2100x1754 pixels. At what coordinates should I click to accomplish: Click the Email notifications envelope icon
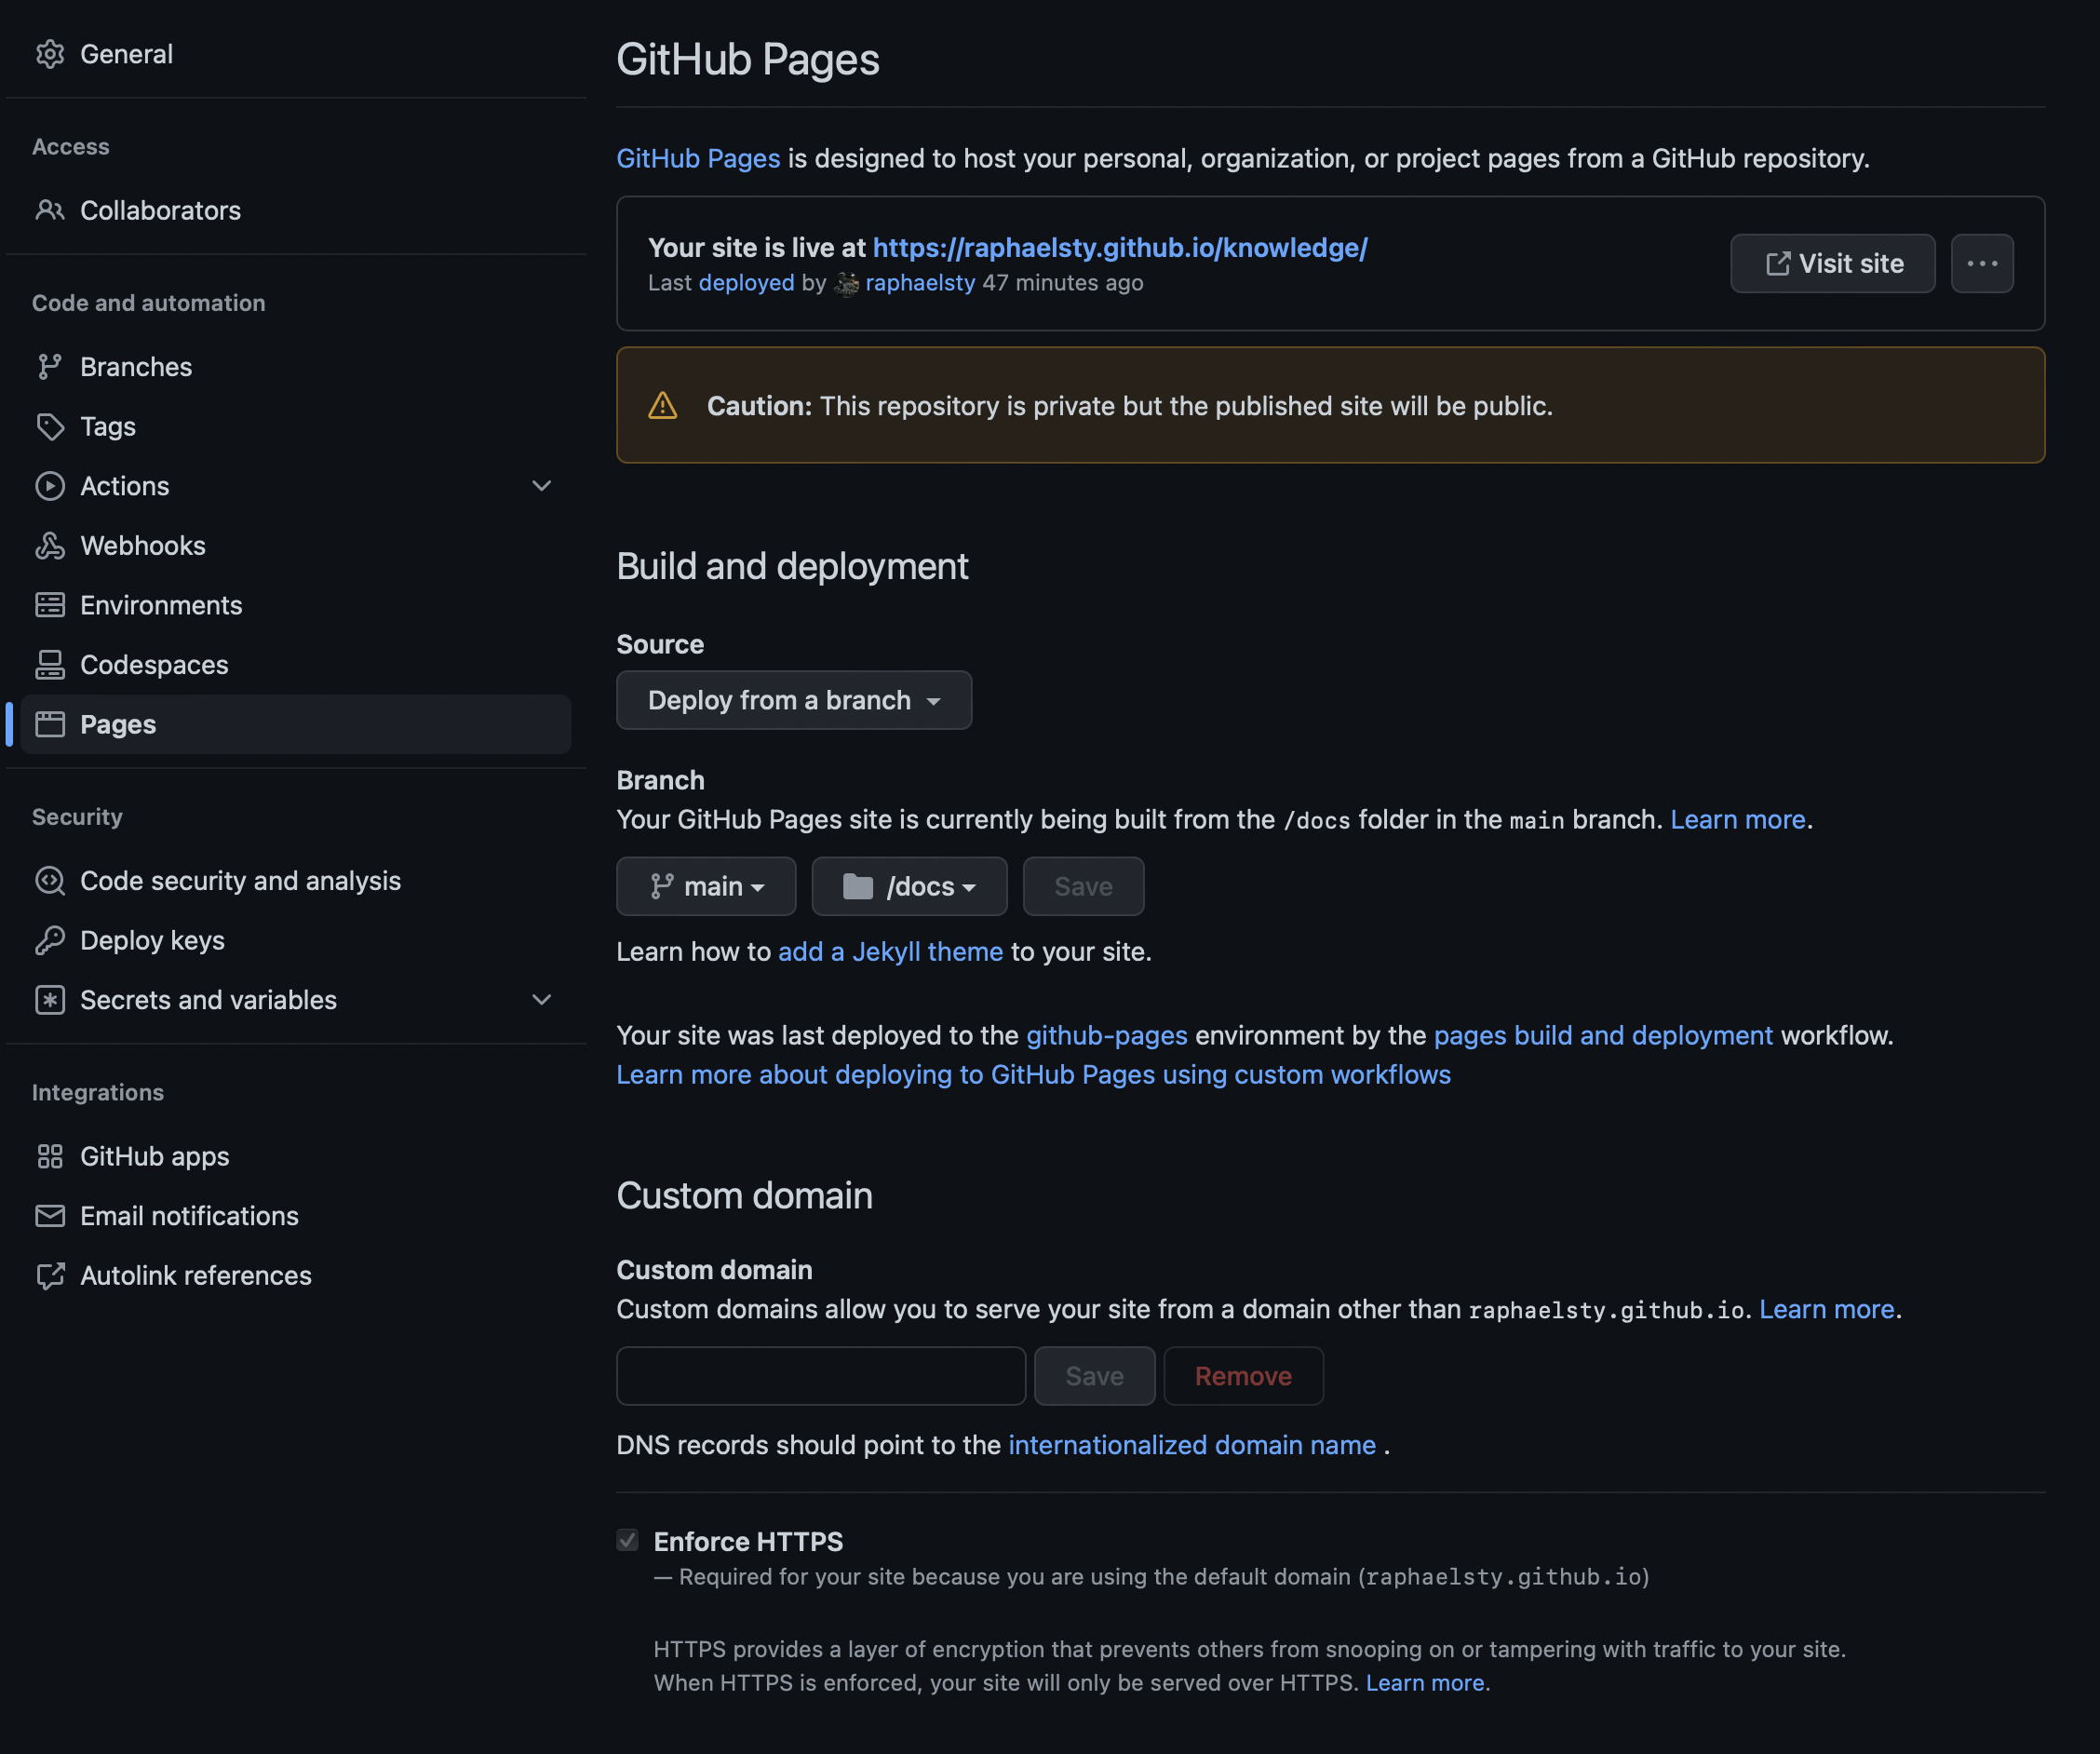pyautogui.click(x=50, y=1216)
